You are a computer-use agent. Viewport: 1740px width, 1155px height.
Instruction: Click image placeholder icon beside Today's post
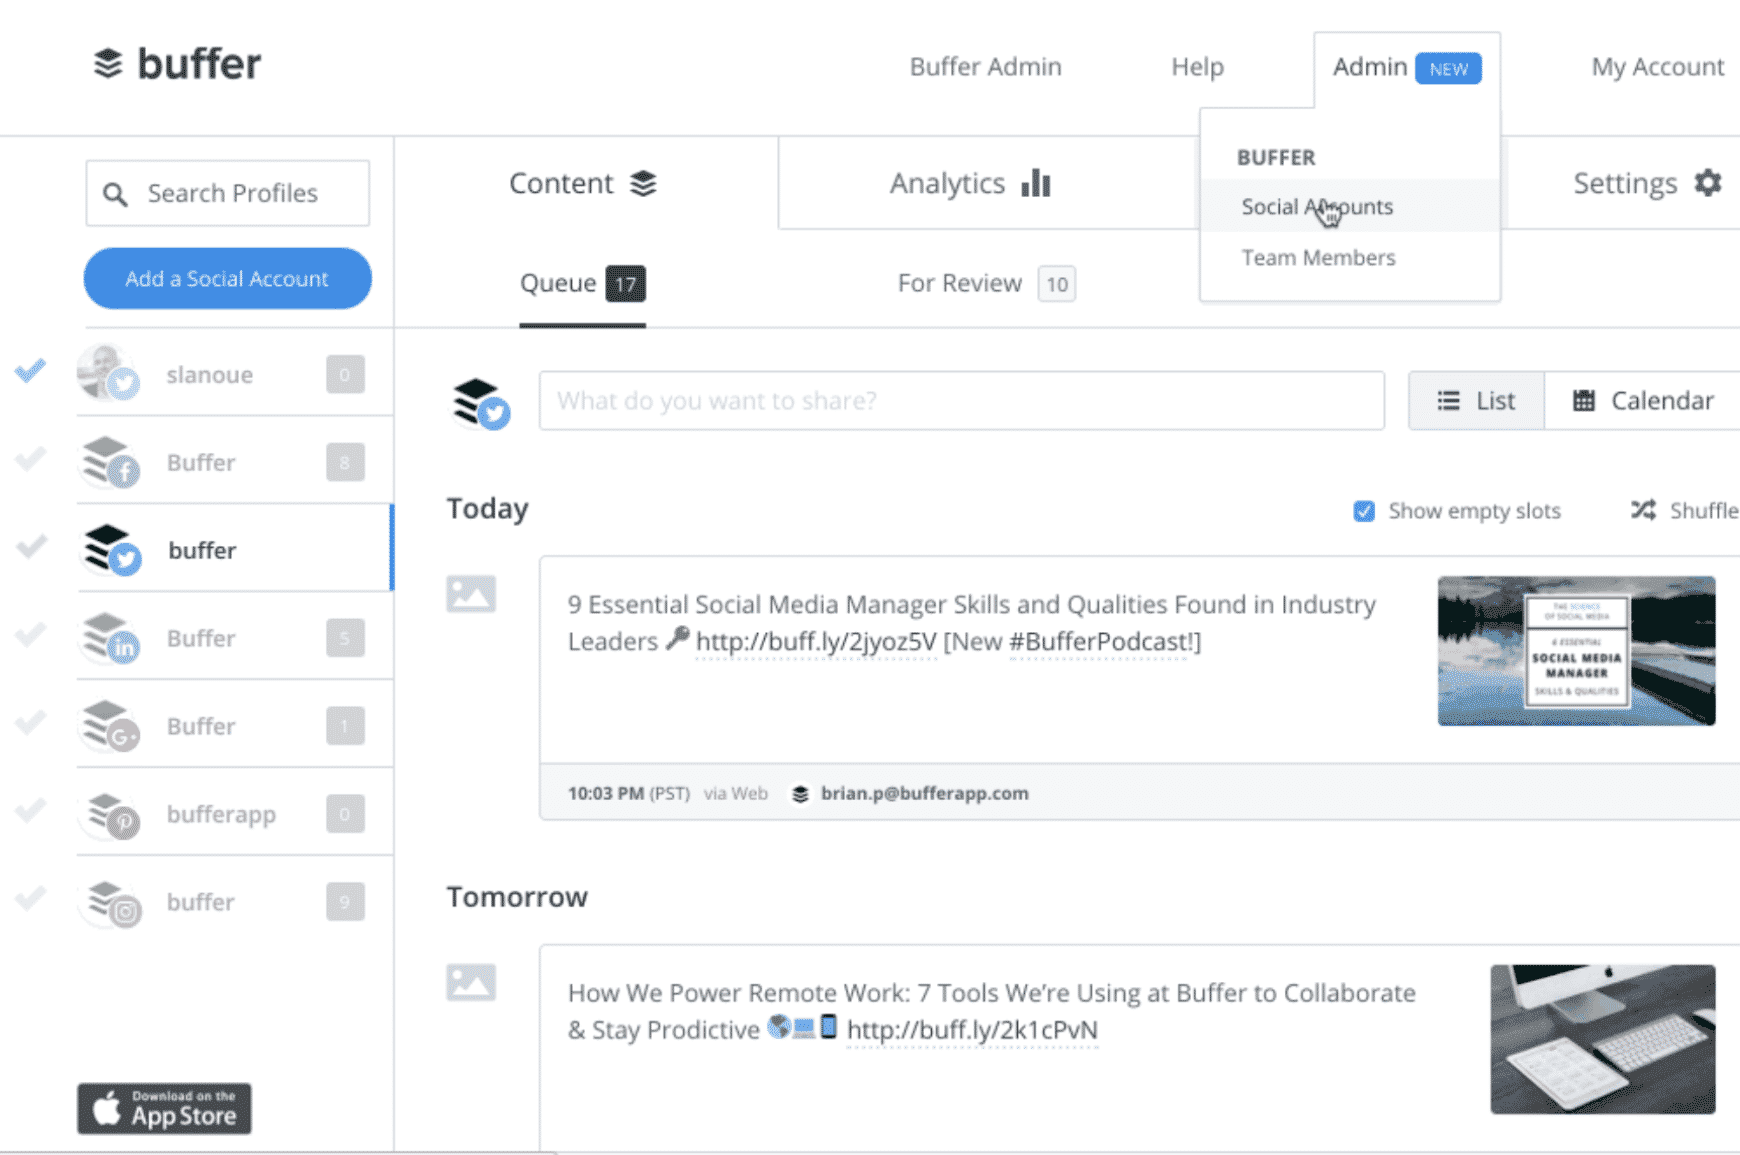(x=471, y=594)
